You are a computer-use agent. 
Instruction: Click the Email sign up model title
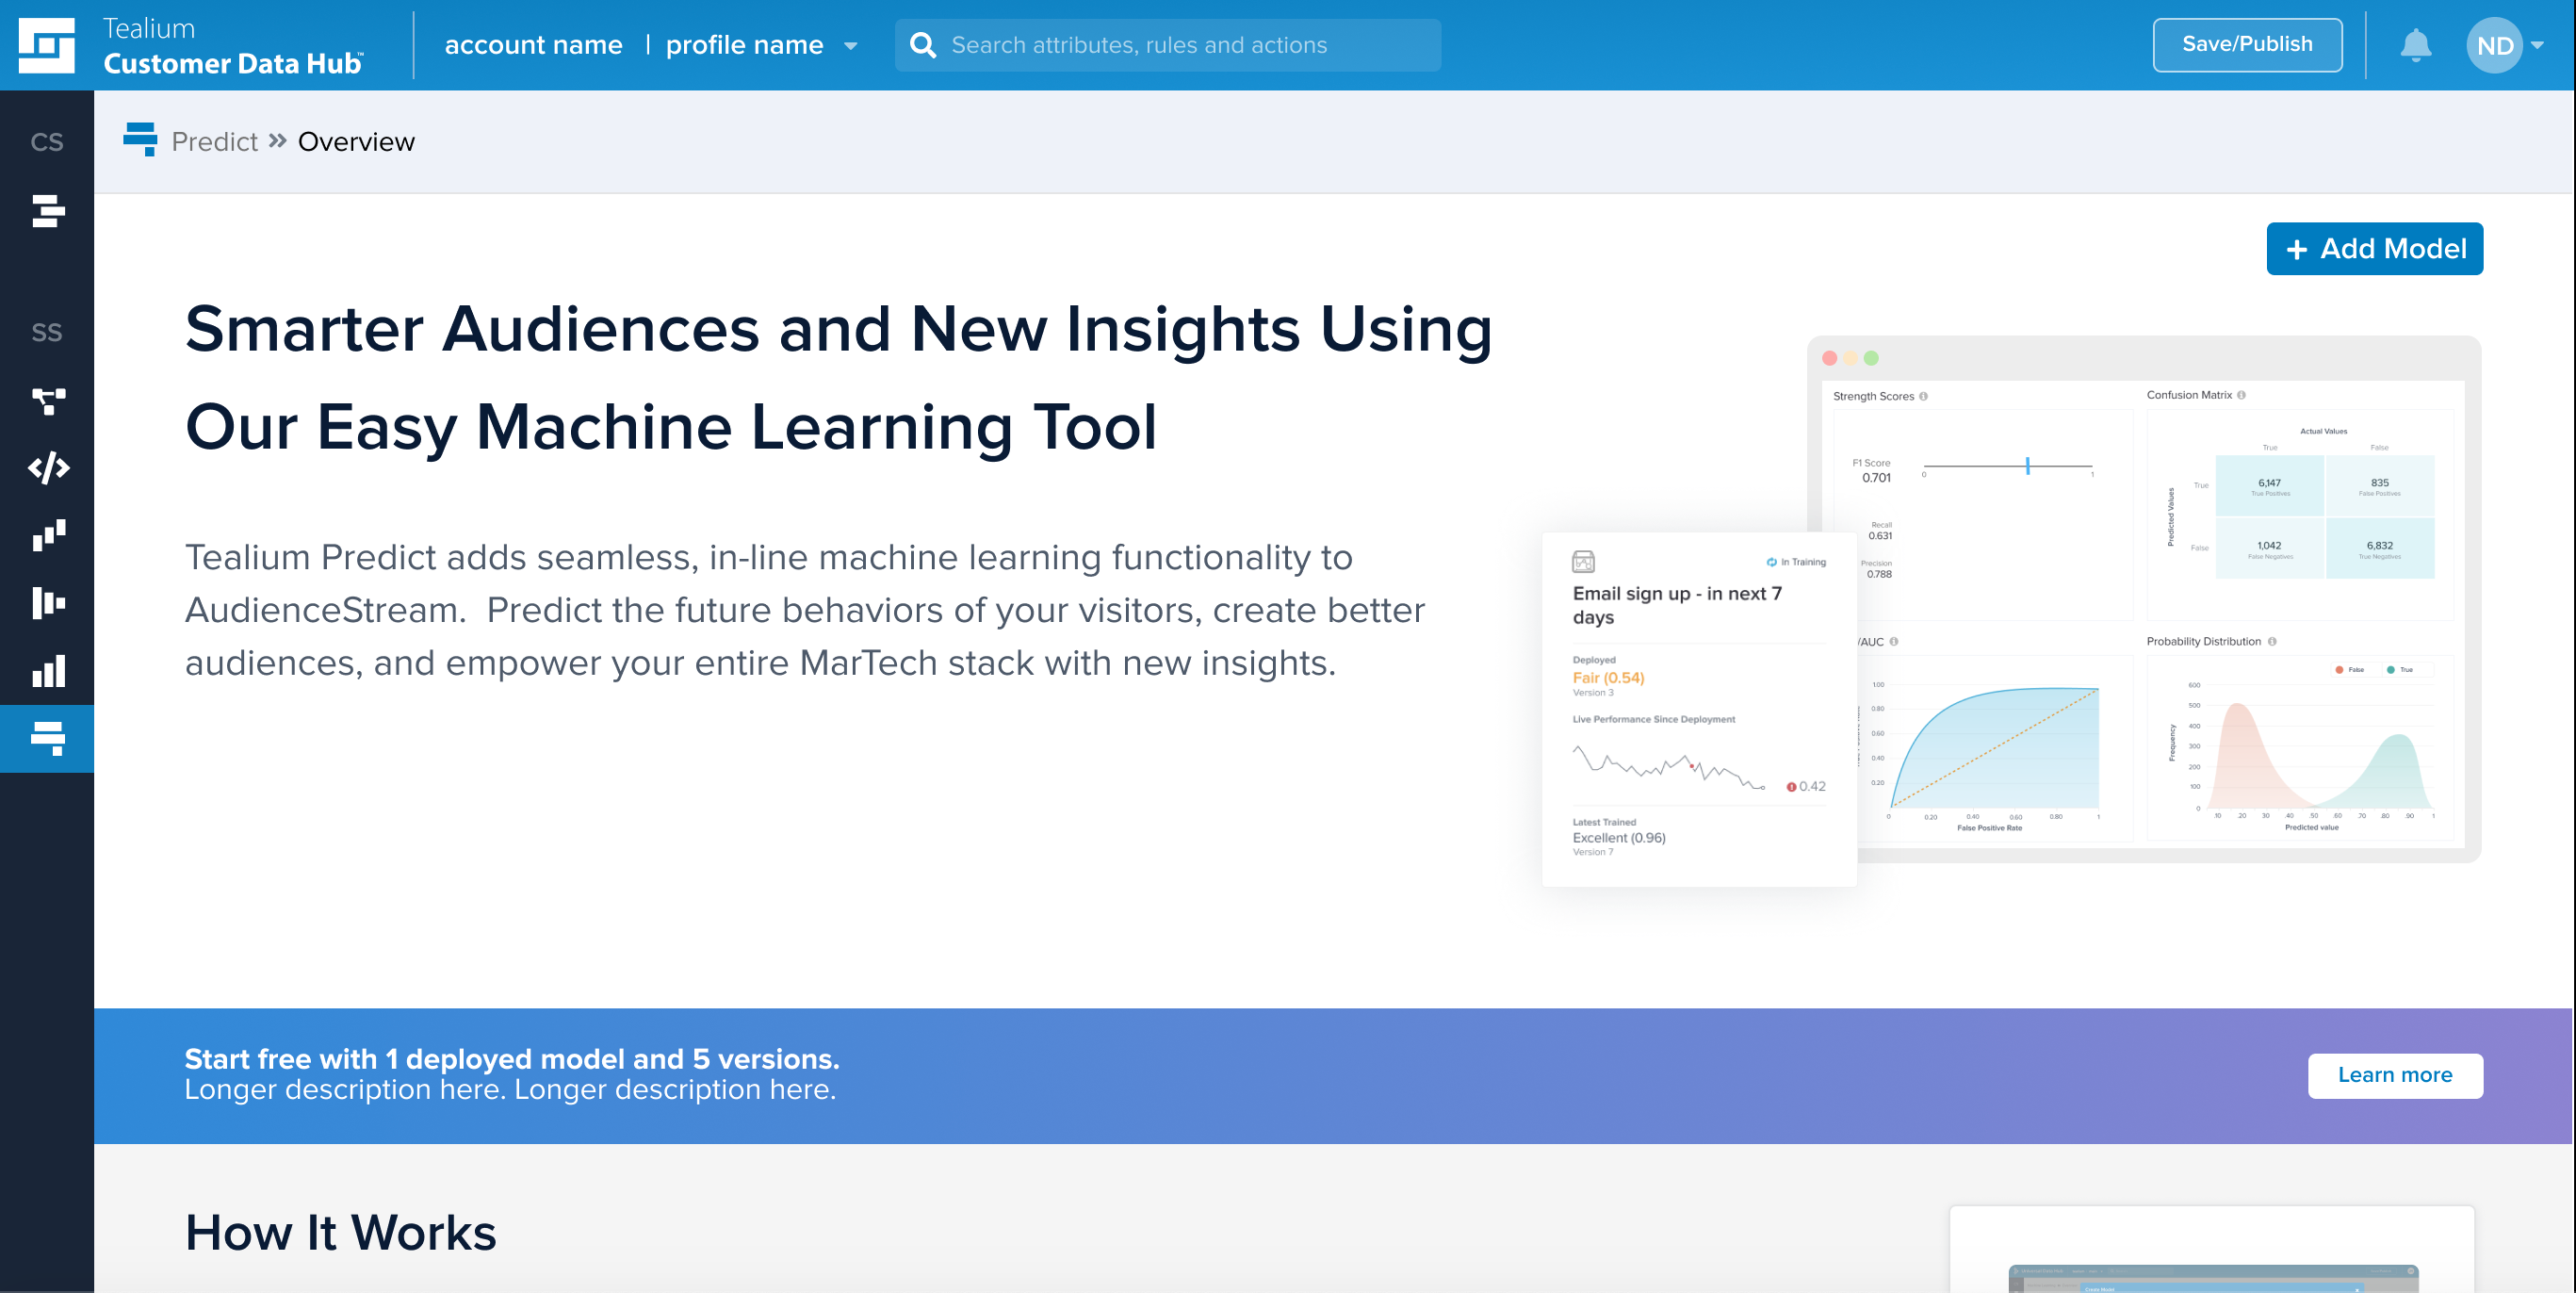[1677, 605]
